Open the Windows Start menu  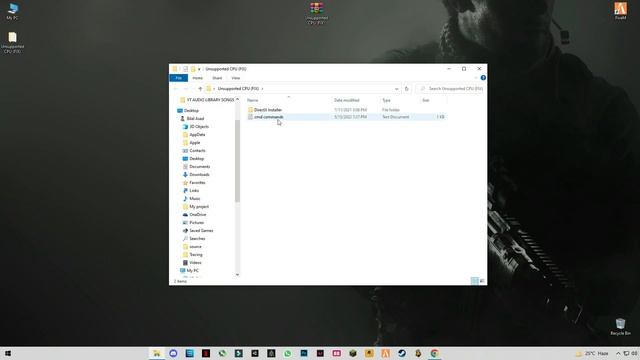pos(7,353)
